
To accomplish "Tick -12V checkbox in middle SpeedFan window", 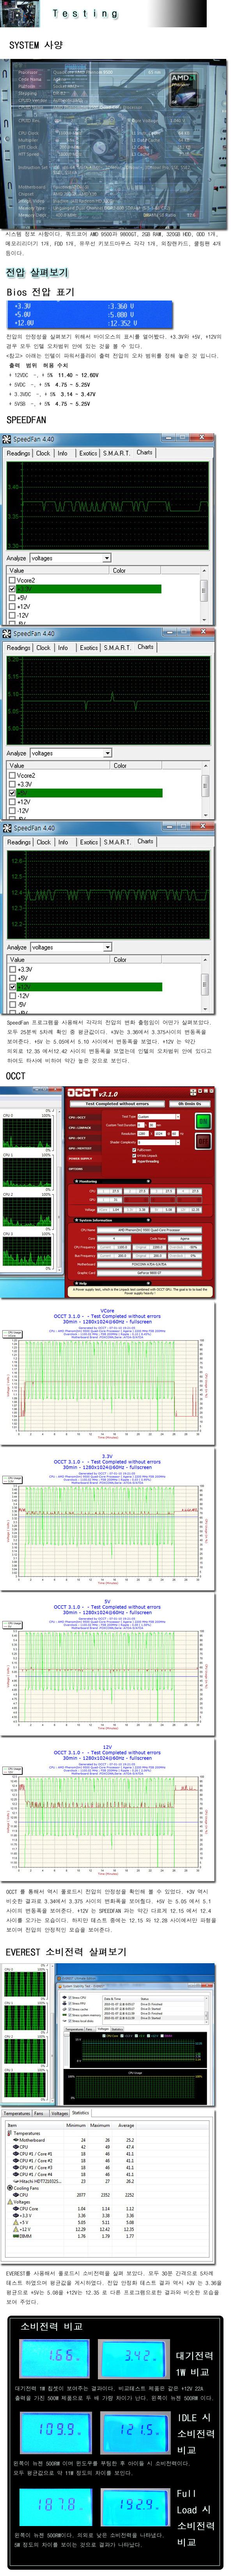I will click(12, 811).
